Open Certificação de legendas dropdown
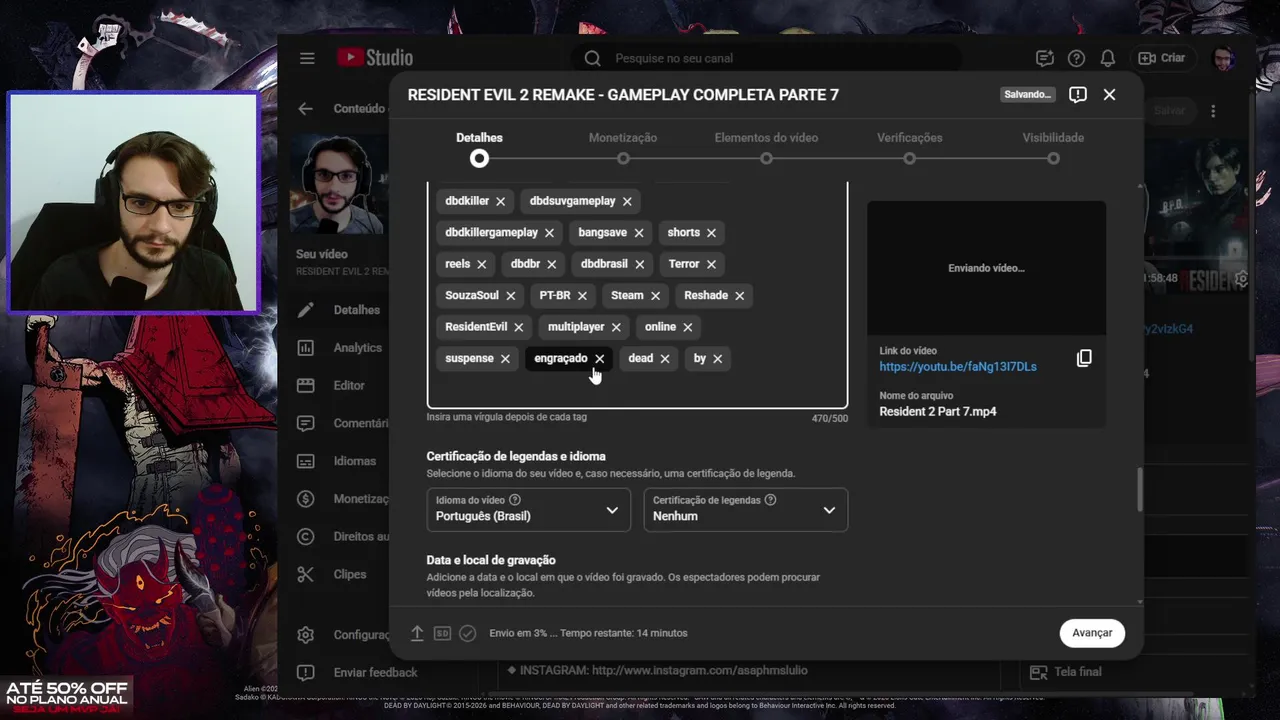The image size is (1280, 720). (x=746, y=510)
